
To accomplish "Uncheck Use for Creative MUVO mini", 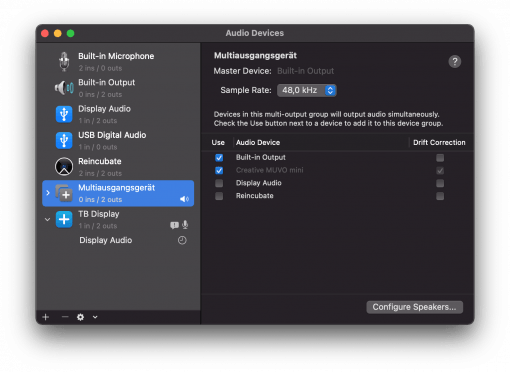I will click(219, 171).
